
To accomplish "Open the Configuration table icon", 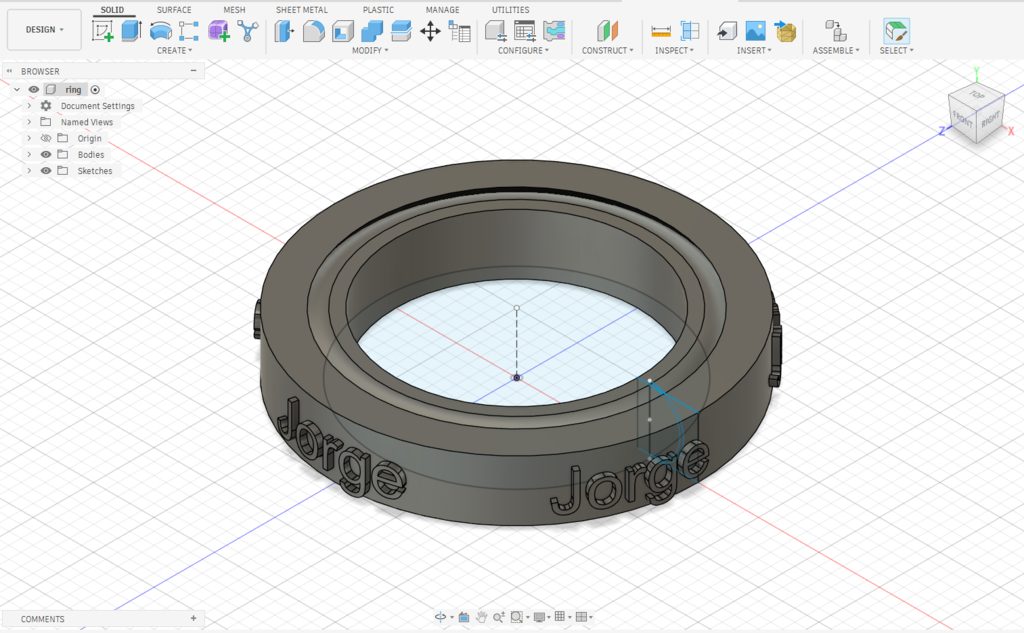I will pos(524,31).
